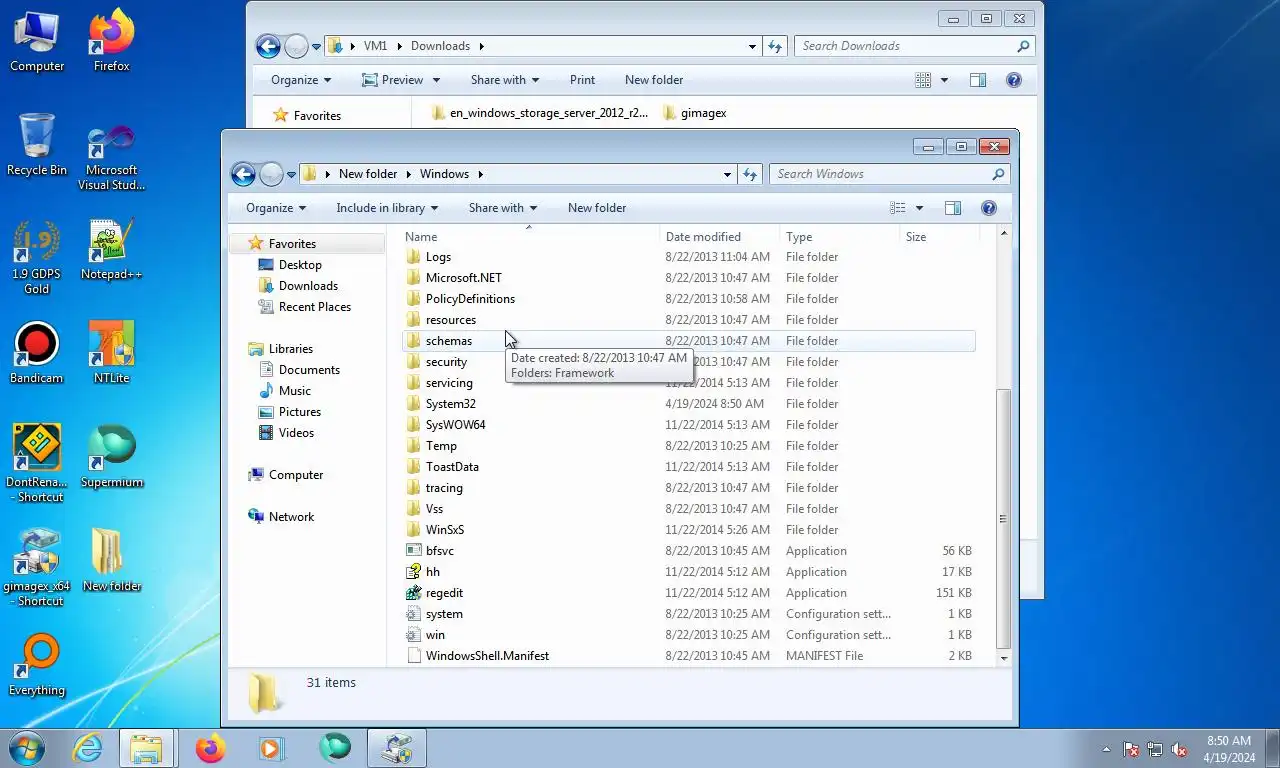Select Network in the navigation pane
Viewport: 1280px width, 768px height.
point(291,517)
